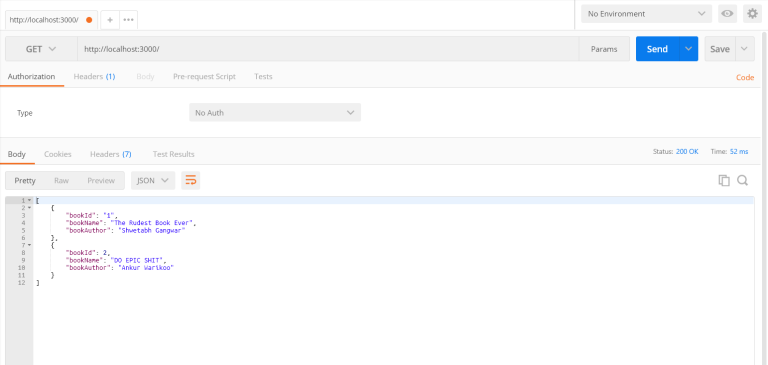Open the JSON format dropdown
The image size is (768, 365).
(153, 180)
